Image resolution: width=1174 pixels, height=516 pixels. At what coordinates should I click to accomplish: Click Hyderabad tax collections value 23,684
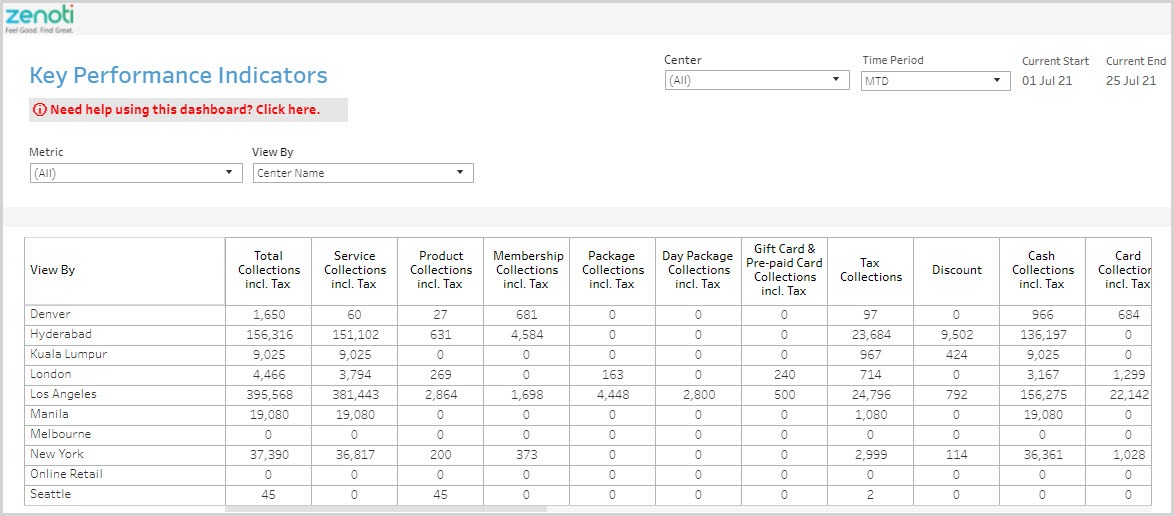[870, 335]
